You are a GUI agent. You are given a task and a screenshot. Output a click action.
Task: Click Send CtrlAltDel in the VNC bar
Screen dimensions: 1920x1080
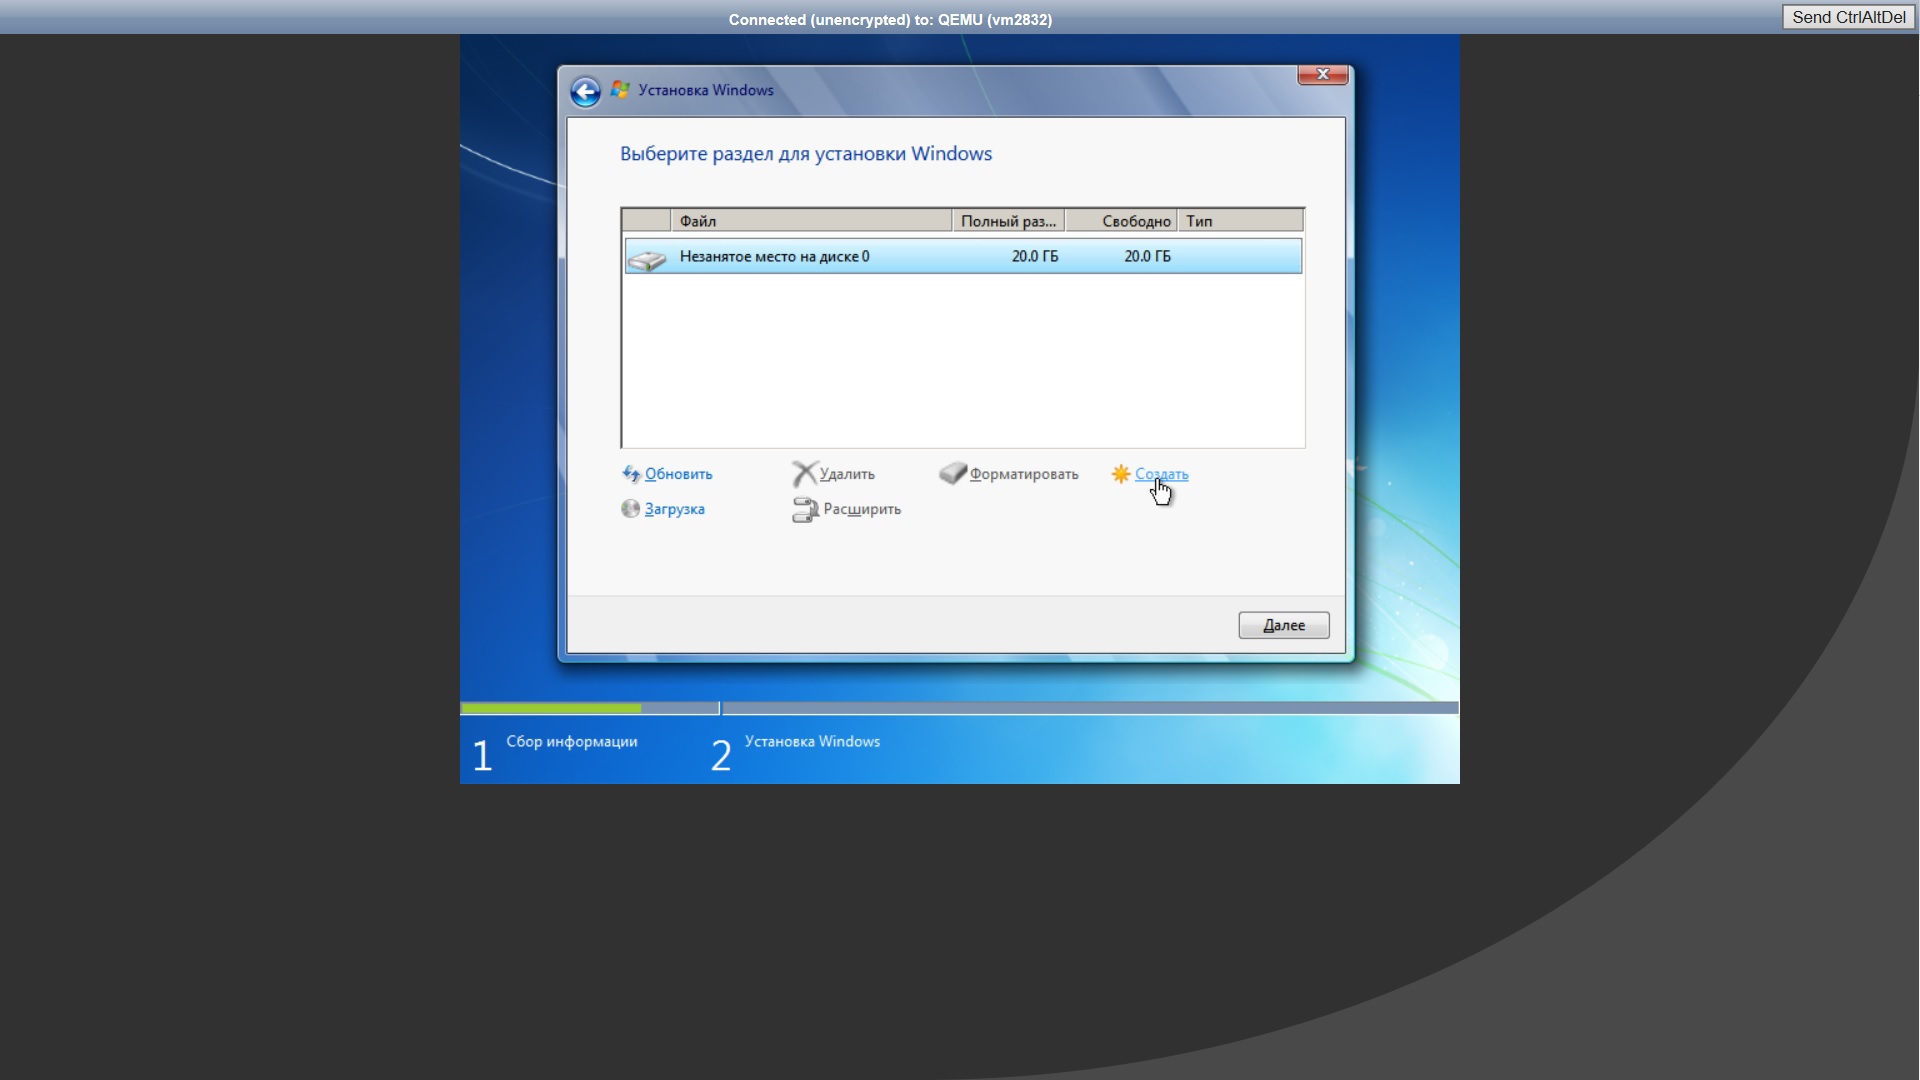[1848, 17]
